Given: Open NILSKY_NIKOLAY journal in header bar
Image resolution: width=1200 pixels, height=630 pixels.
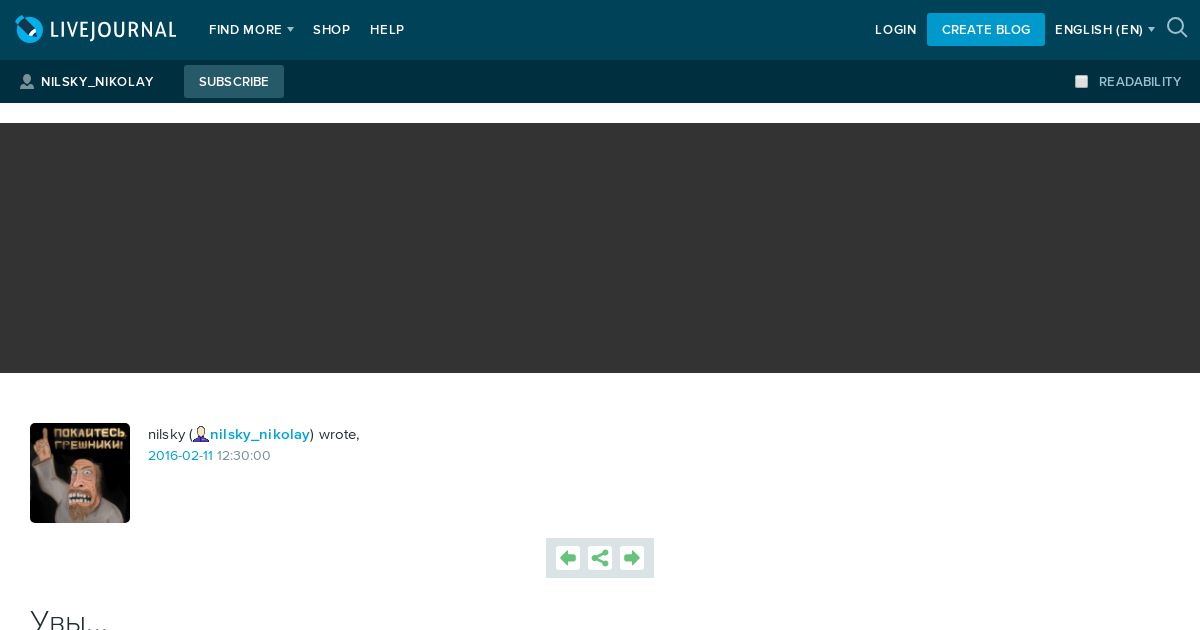Looking at the screenshot, I should [97, 82].
